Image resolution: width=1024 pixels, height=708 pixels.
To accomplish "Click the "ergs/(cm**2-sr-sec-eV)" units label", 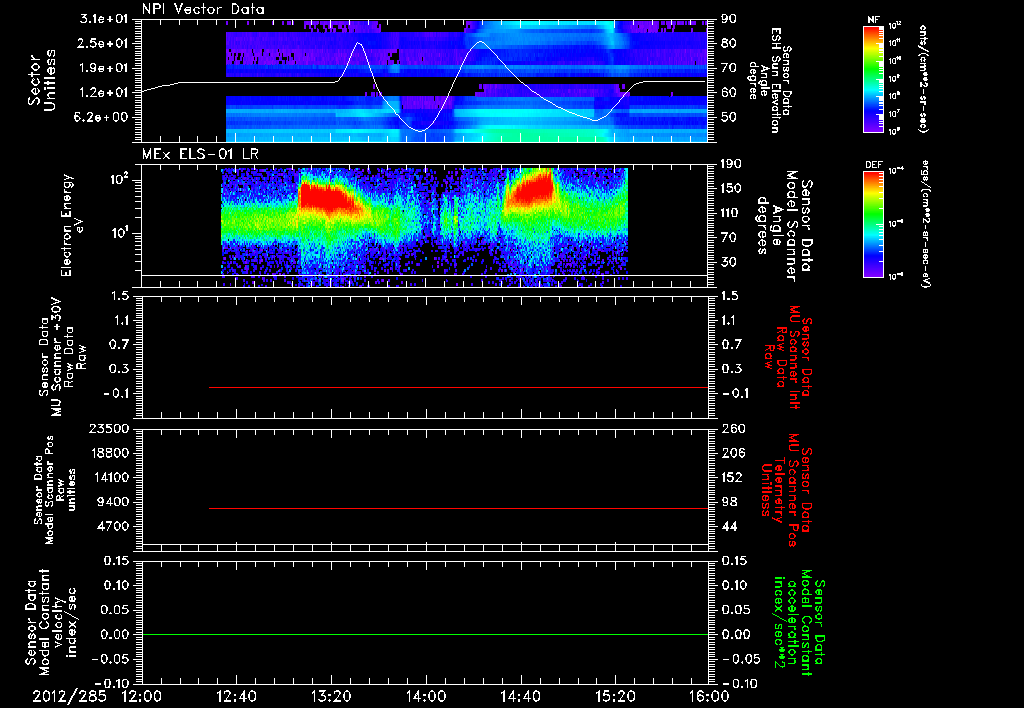I will (x=925, y=225).
